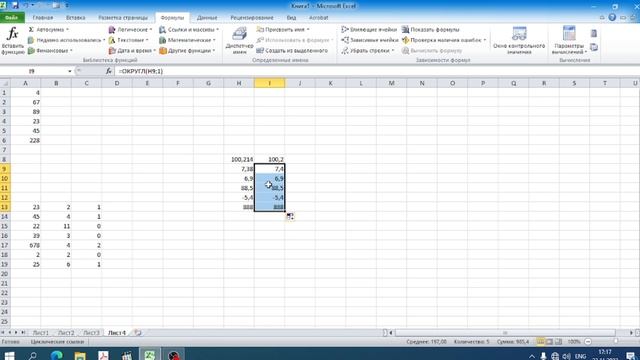Click the taskbar search icon
Viewport: 640px width, 360px height.
coord(33,356)
